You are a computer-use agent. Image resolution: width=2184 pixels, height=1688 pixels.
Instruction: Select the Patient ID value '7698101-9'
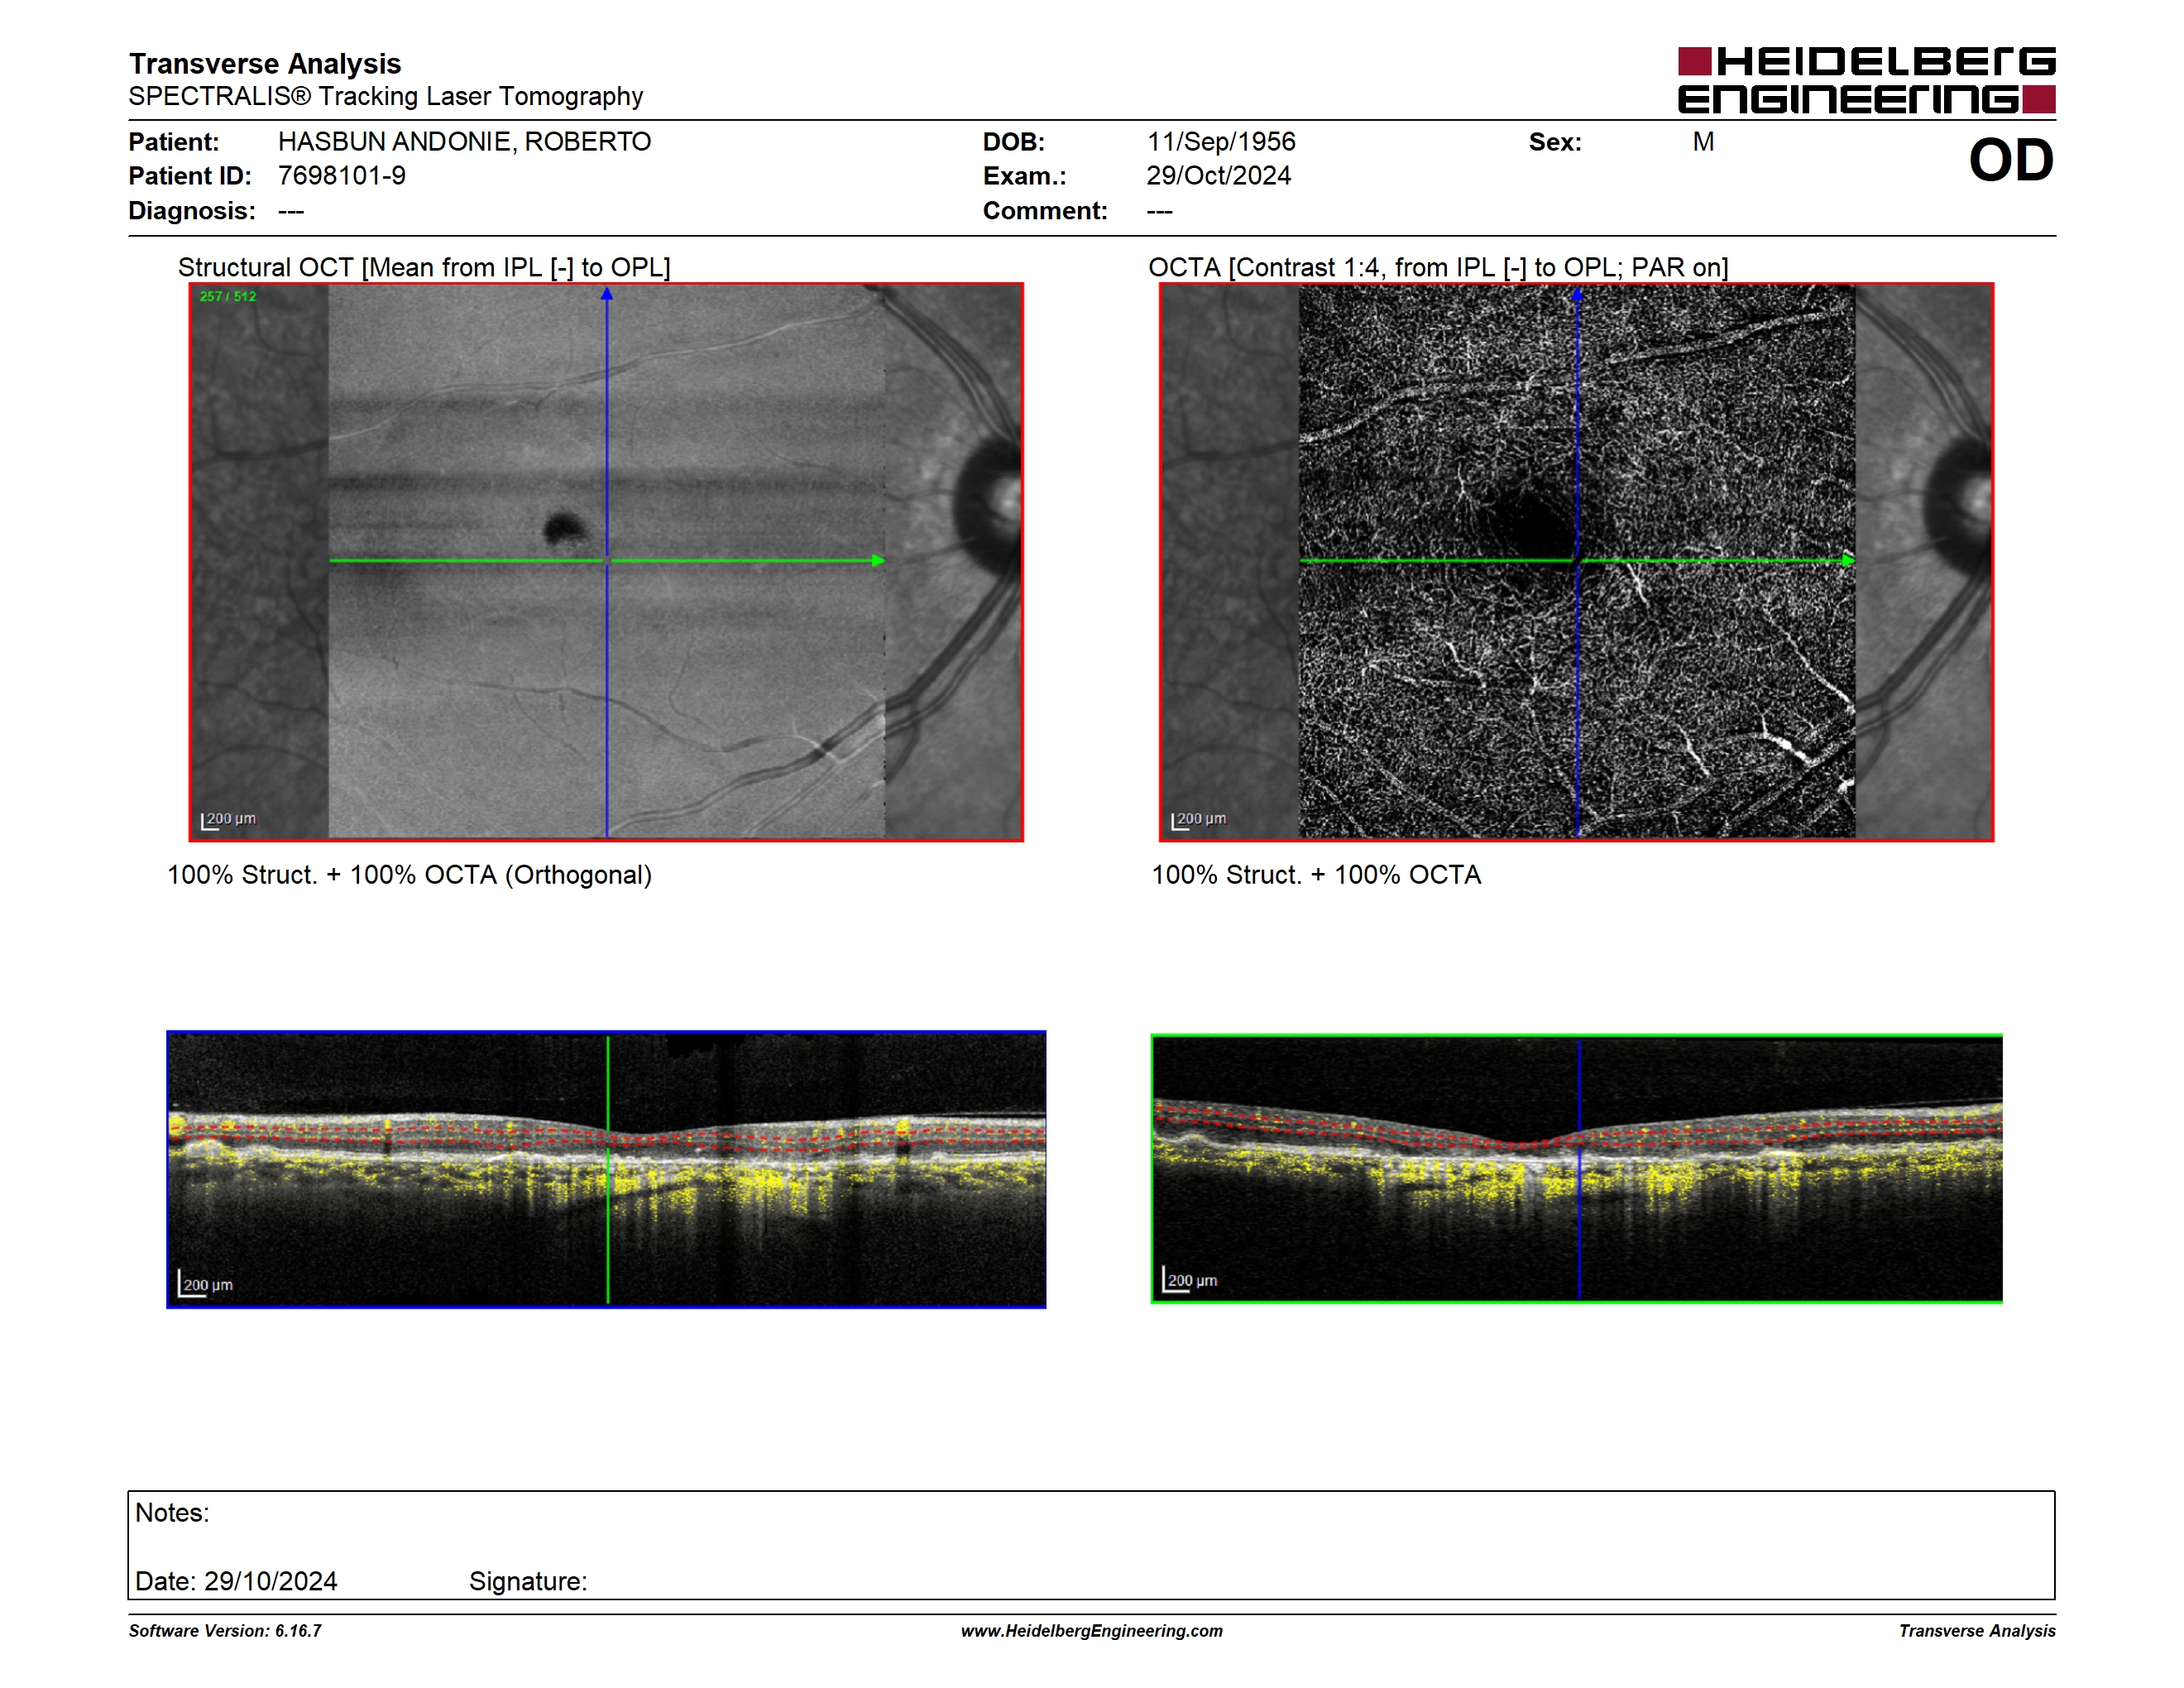point(342,176)
